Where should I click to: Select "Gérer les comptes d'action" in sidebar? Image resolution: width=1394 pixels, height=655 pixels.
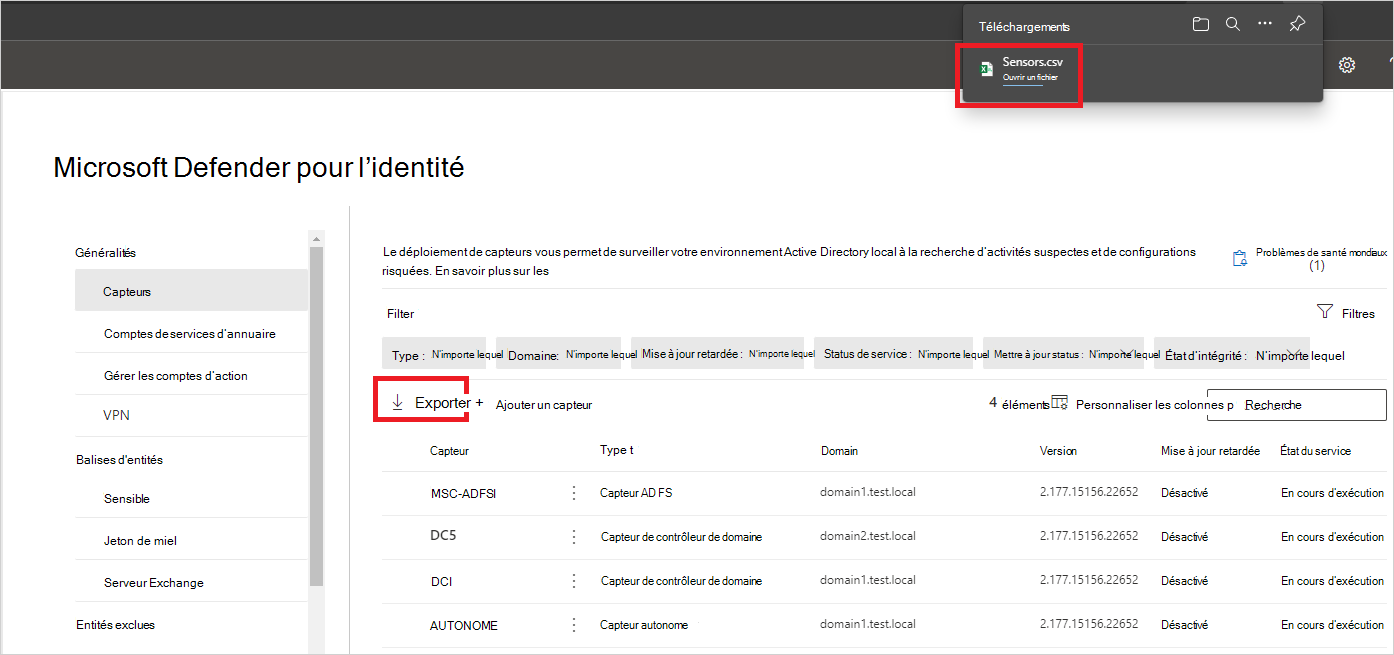pyautogui.click(x=176, y=375)
